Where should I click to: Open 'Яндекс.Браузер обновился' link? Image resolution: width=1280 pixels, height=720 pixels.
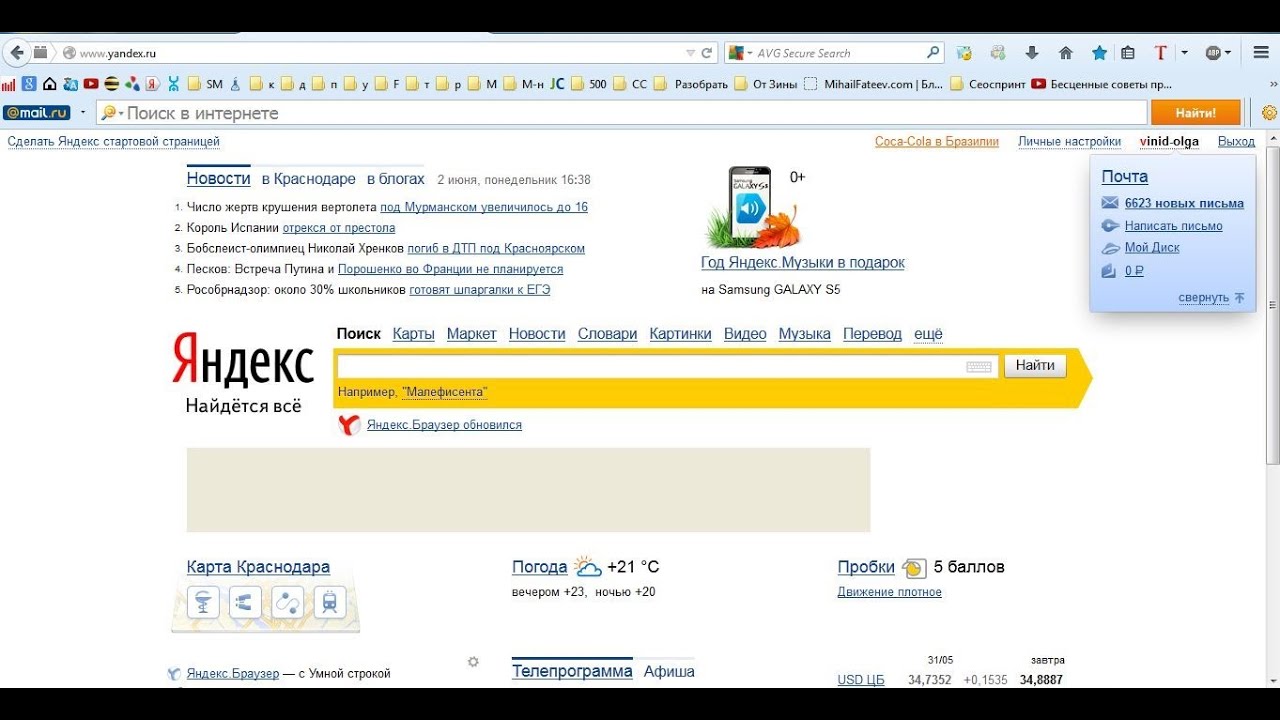coord(444,425)
